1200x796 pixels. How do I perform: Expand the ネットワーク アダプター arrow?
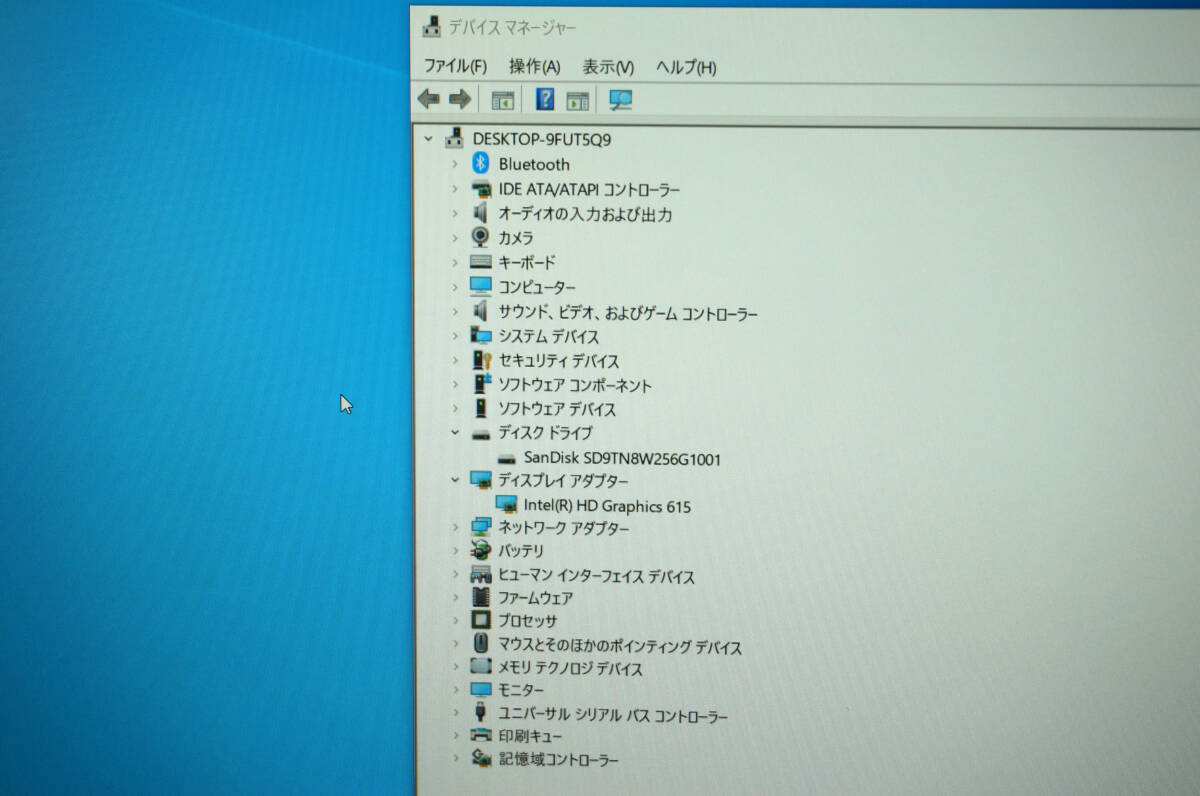pyautogui.click(x=454, y=527)
